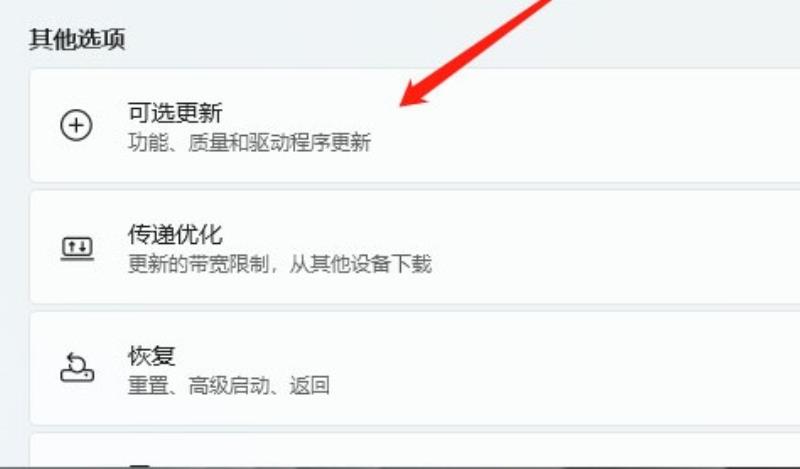800x469 pixels.
Task: Click the 恢复 recovery drive icon
Action: [77, 367]
